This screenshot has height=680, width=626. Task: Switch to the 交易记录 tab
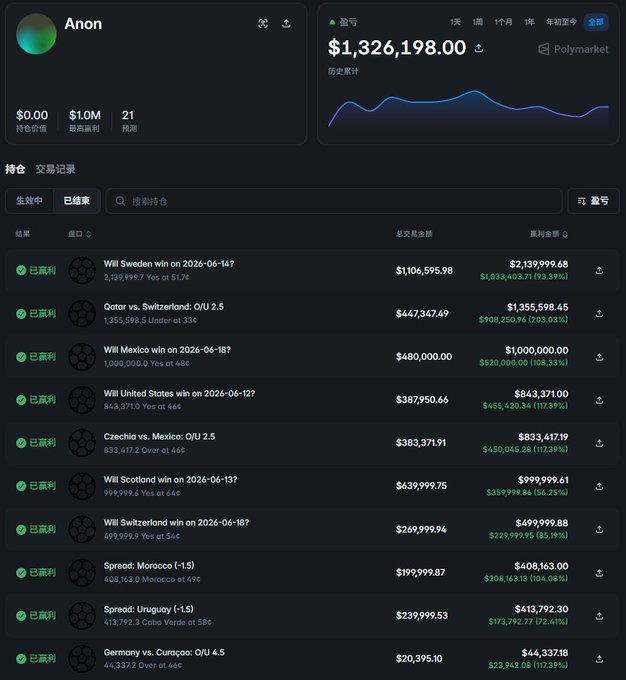point(56,169)
